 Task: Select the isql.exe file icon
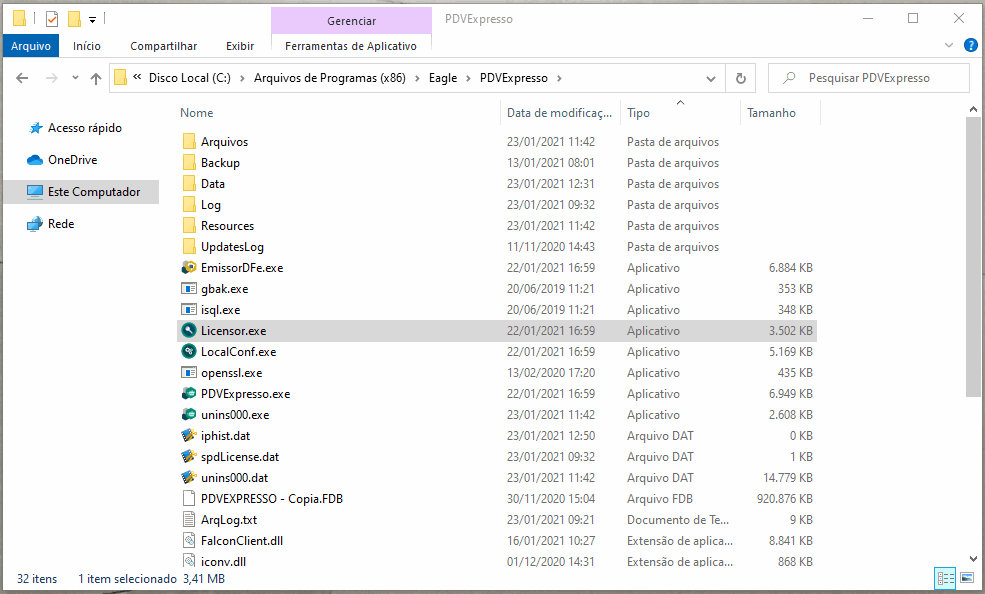coord(188,310)
